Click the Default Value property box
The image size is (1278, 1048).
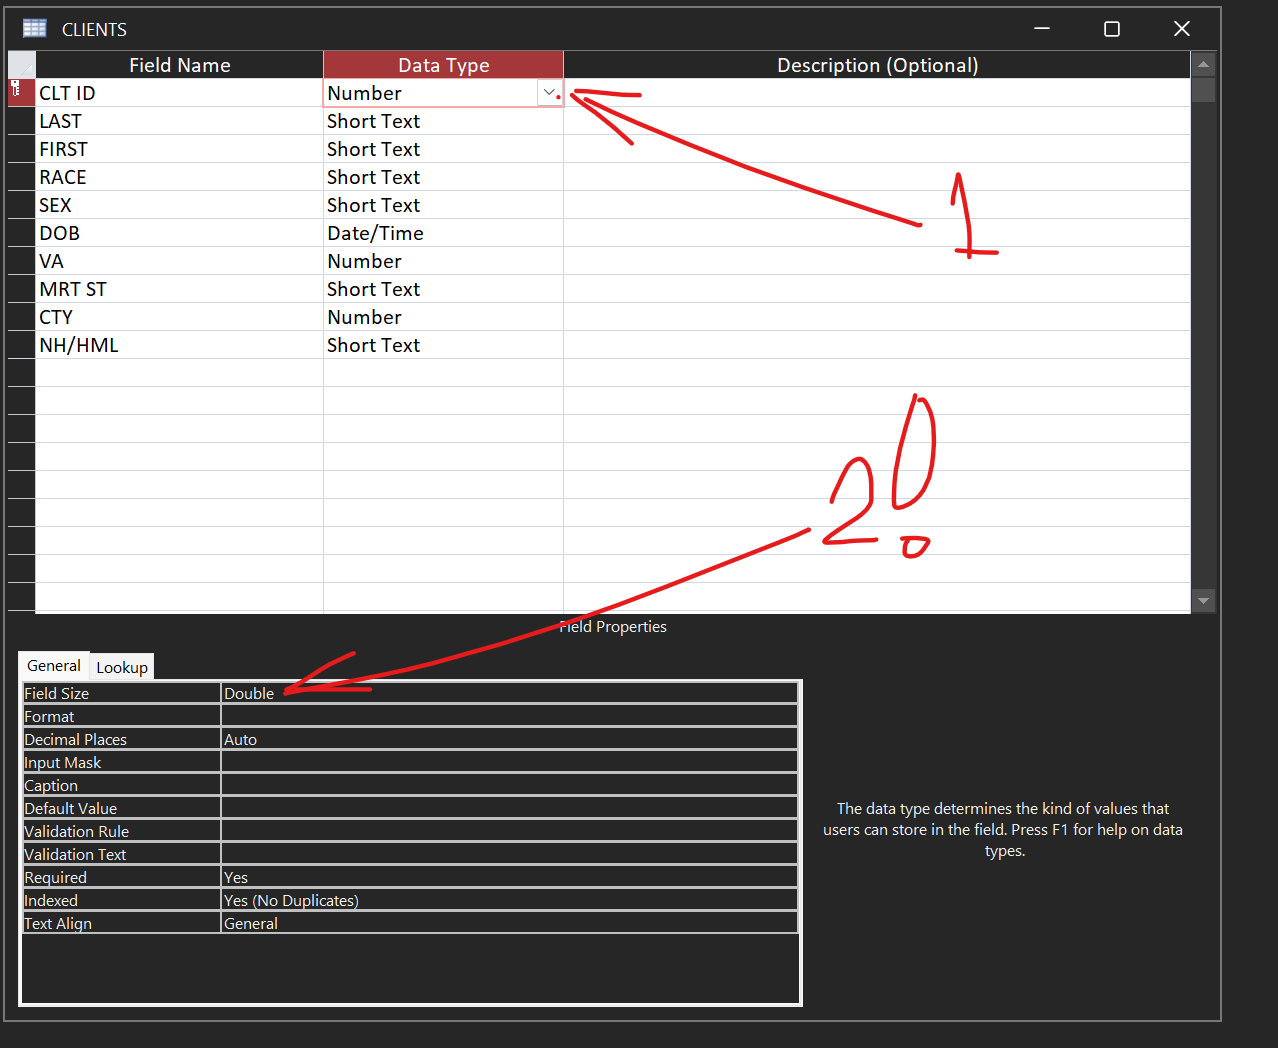(509, 808)
